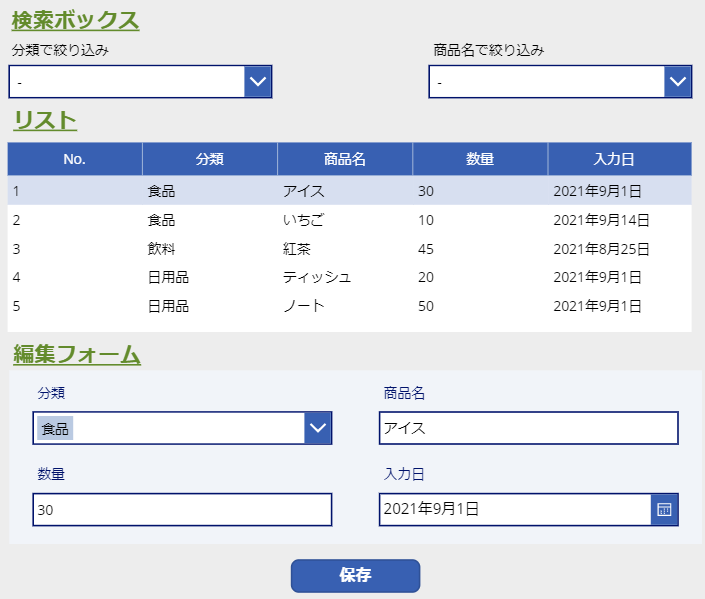
Task: Click the 商品名 column header in list
Action: (x=345, y=159)
